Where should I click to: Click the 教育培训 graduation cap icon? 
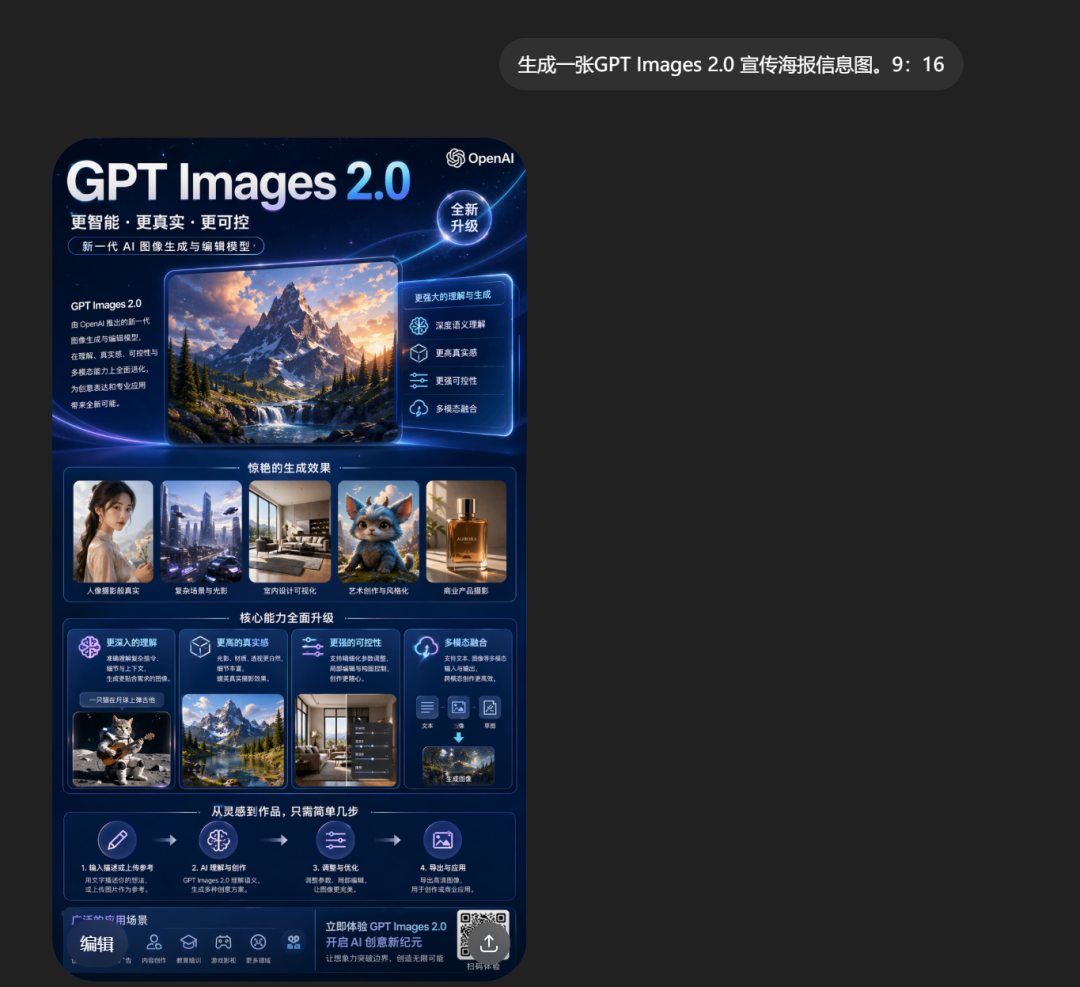[189, 942]
